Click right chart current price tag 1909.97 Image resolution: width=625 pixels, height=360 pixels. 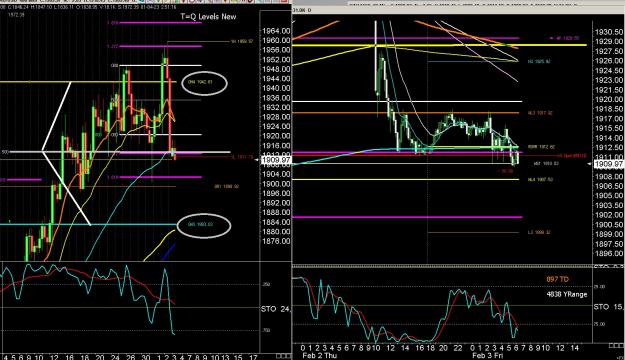(609, 164)
